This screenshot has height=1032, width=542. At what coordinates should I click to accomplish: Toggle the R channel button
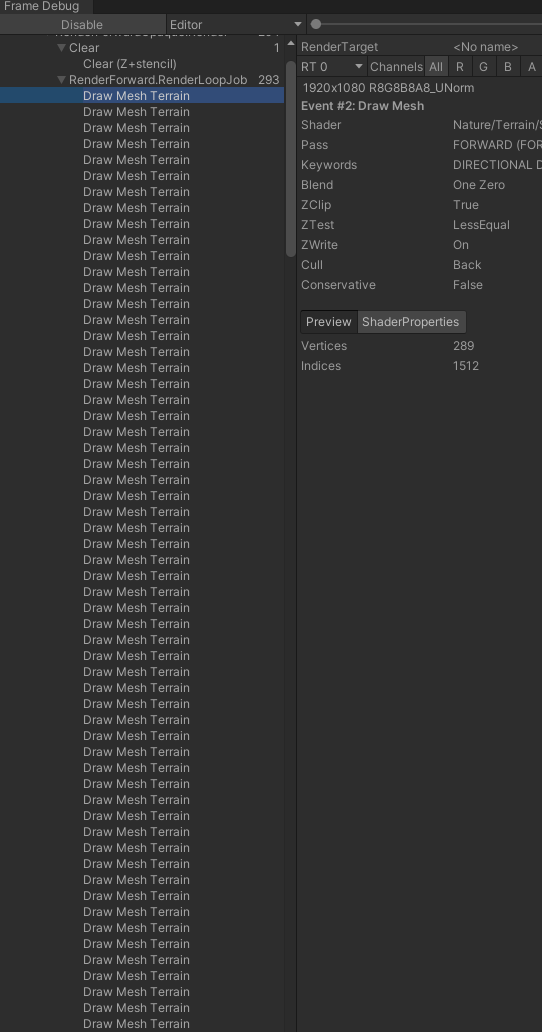click(460, 66)
